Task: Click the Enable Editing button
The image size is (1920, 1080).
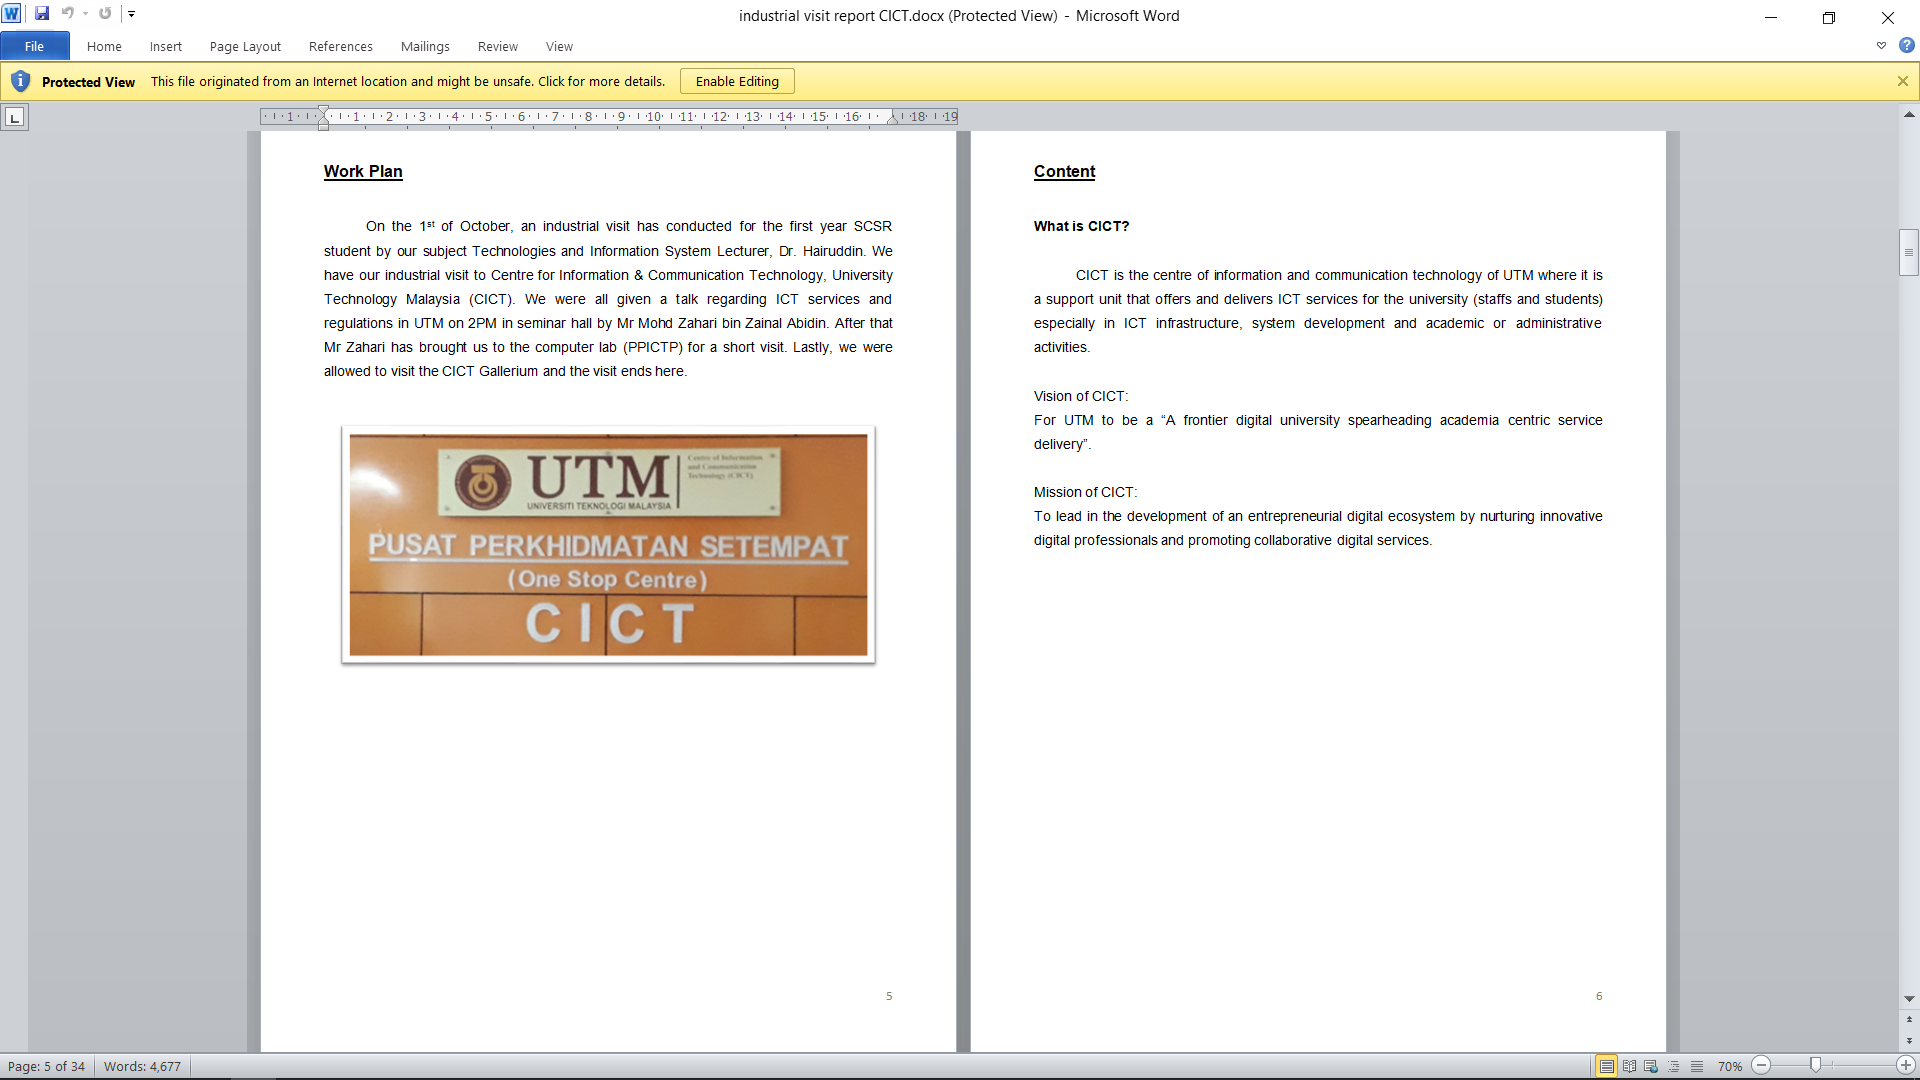Action: (x=737, y=81)
